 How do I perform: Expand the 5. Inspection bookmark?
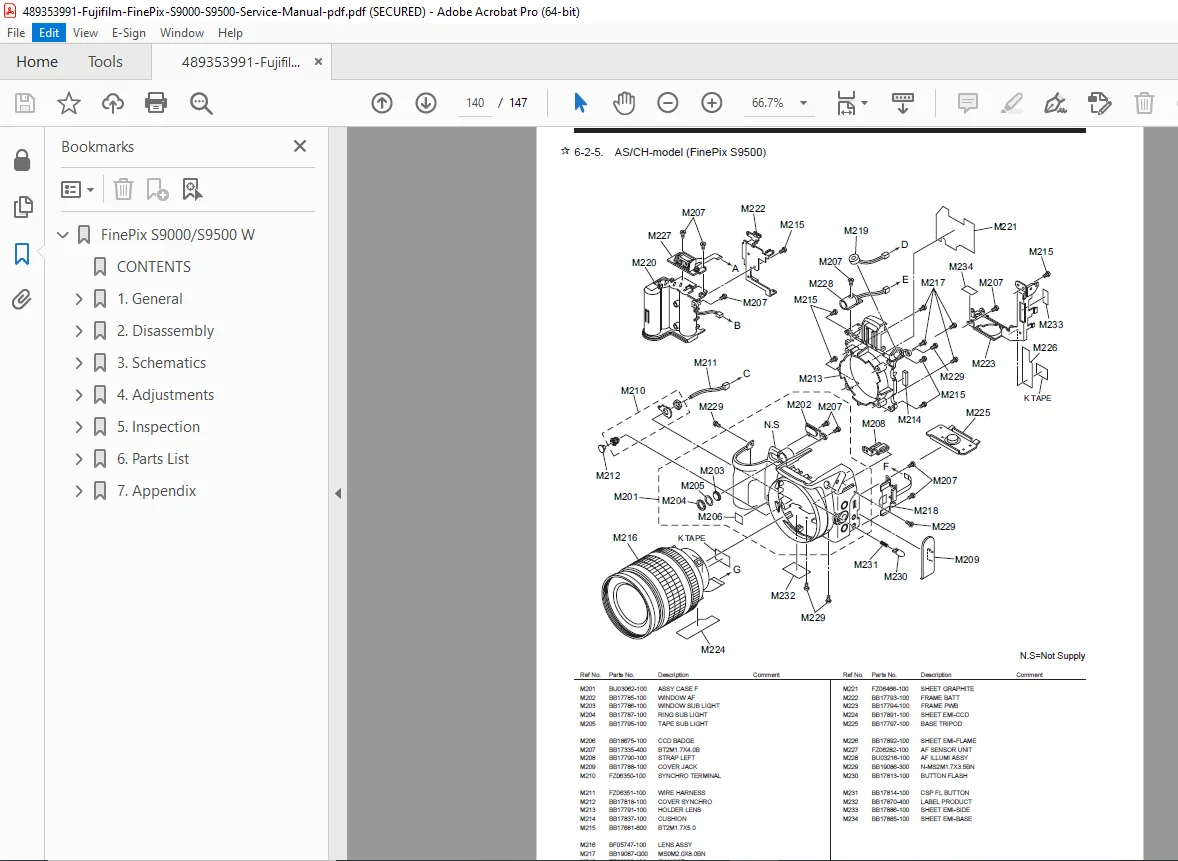tap(79, 427)
